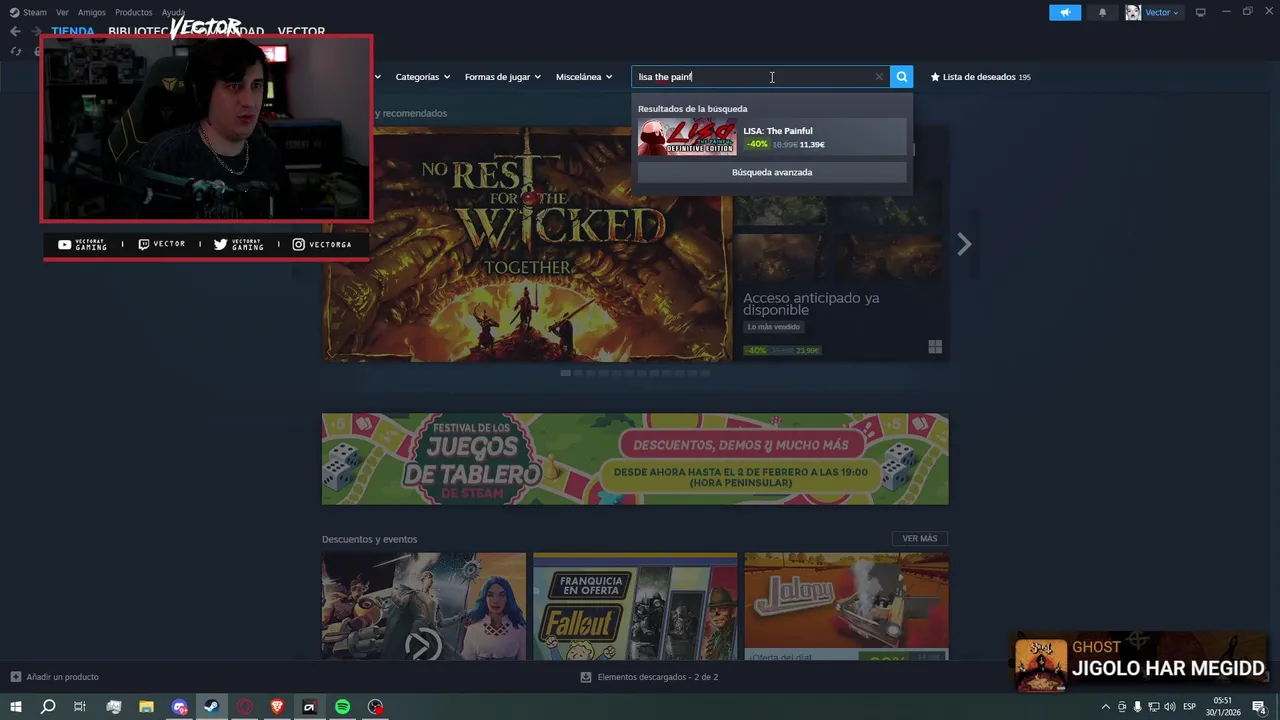Open Brave browser from taskbar
Image resolution: width=1280 pixels, height=720 pixels.
pyautogui.click(x=277, y=707)
